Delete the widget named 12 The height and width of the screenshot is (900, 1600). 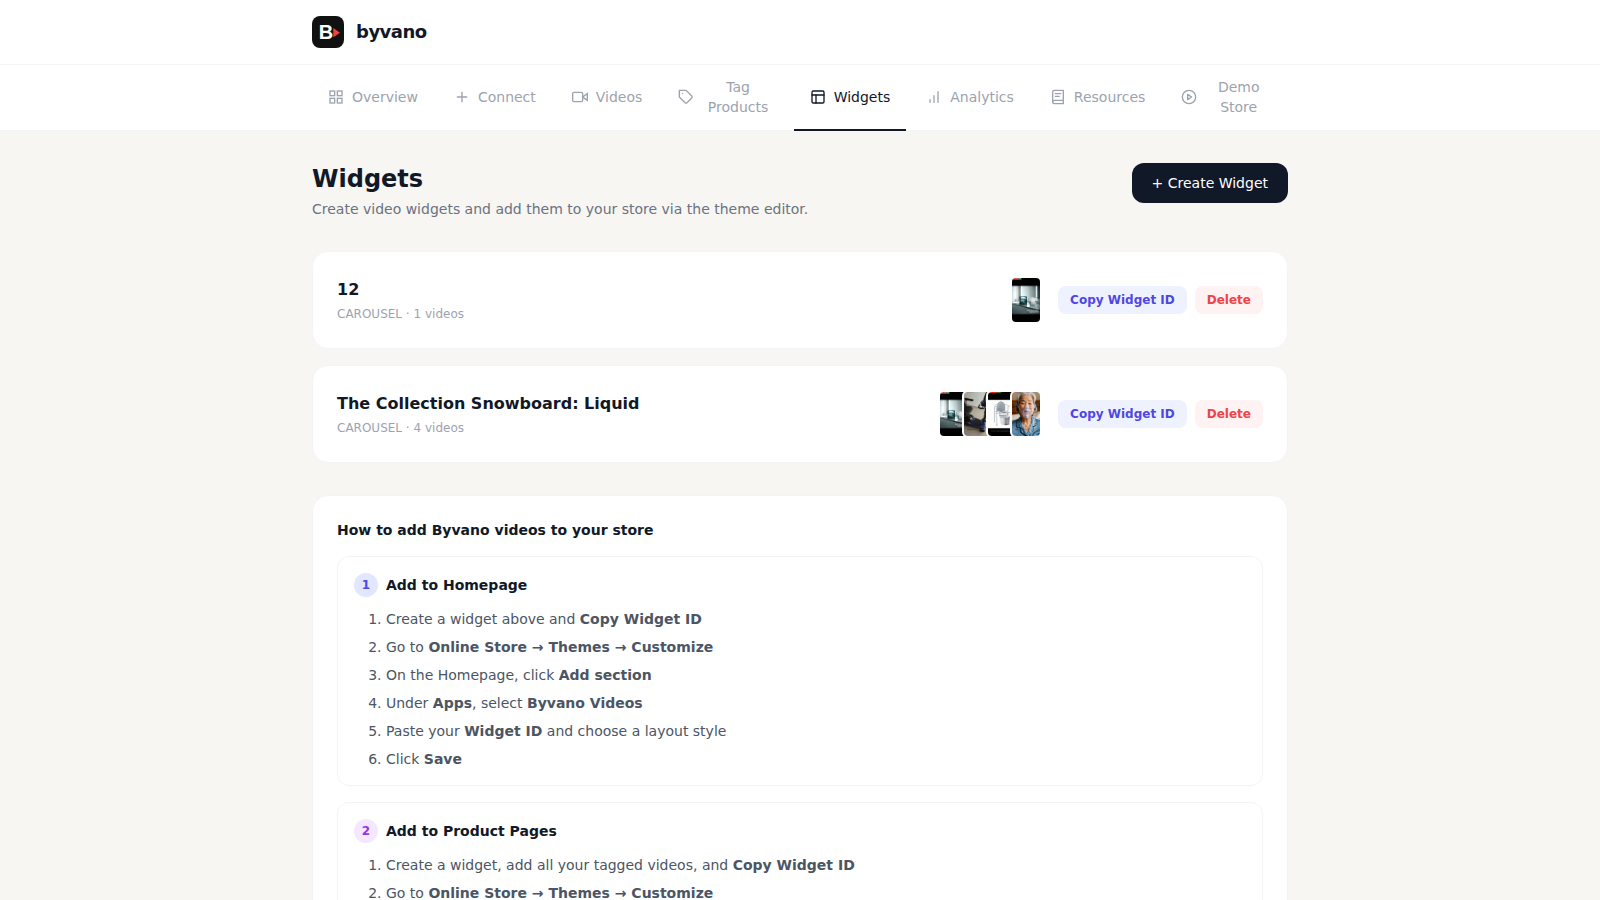coord(1228,300)
